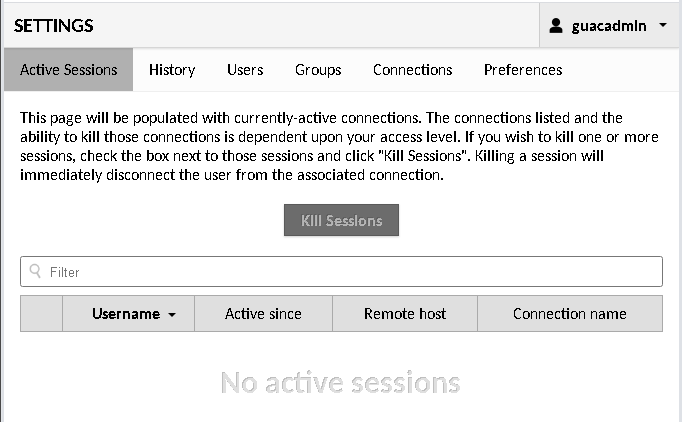
Task: Click the No active sessions placeholder text
Action: [341, 383]
